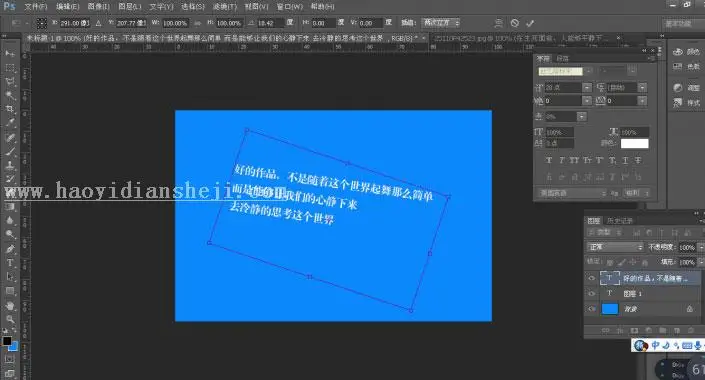Open the 文件(F) menu
Screen dimensions: 705x380
click(x=36, y=7)
